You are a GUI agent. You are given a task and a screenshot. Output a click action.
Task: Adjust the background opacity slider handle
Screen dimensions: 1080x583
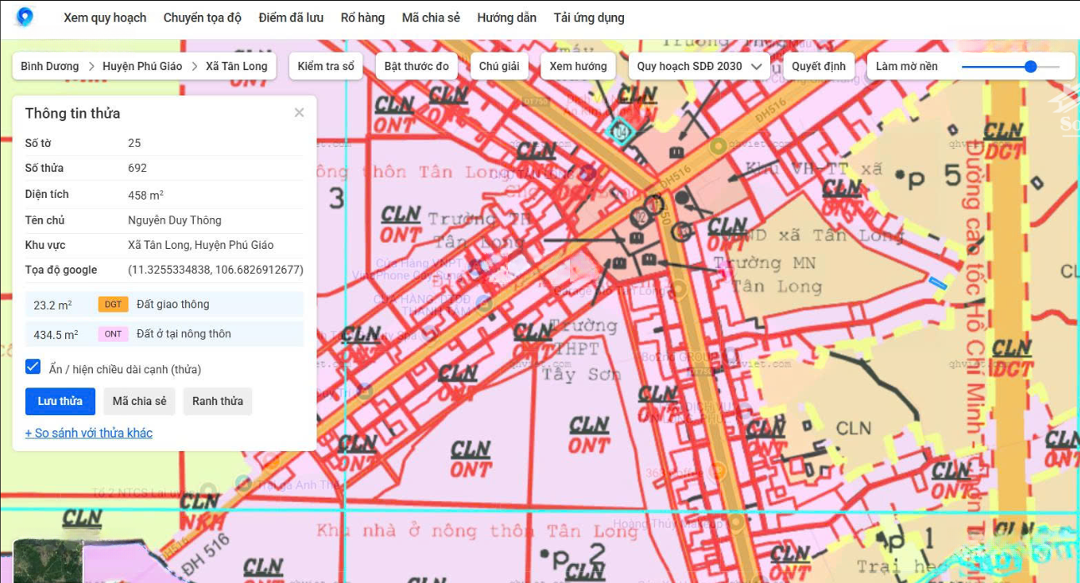point(1030,66)
